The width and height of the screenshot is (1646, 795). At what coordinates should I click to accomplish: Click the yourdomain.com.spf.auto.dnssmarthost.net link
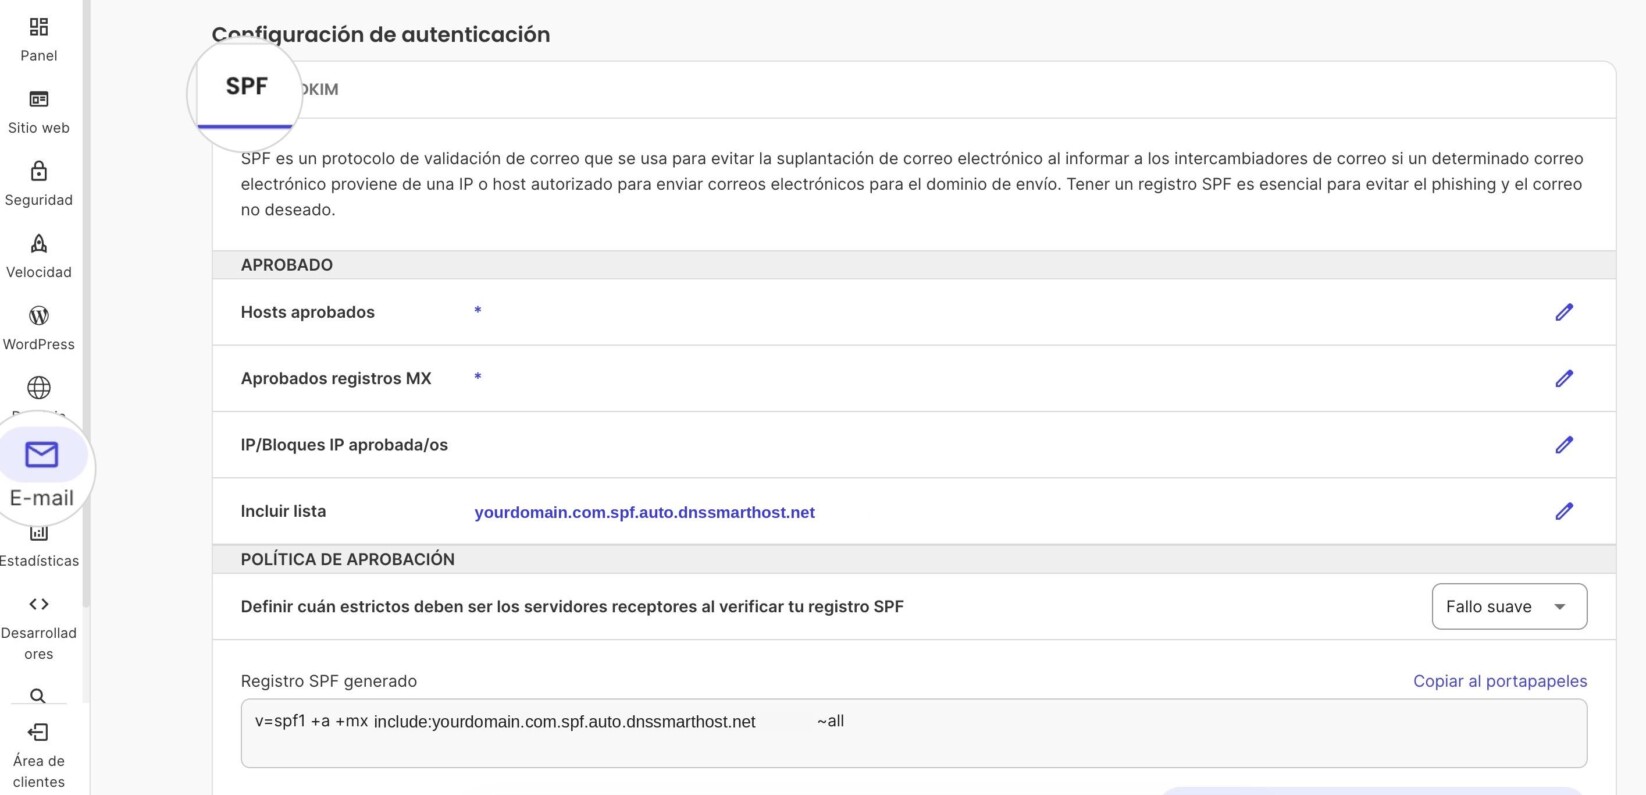pyautogui.click(x=644, y=512)
